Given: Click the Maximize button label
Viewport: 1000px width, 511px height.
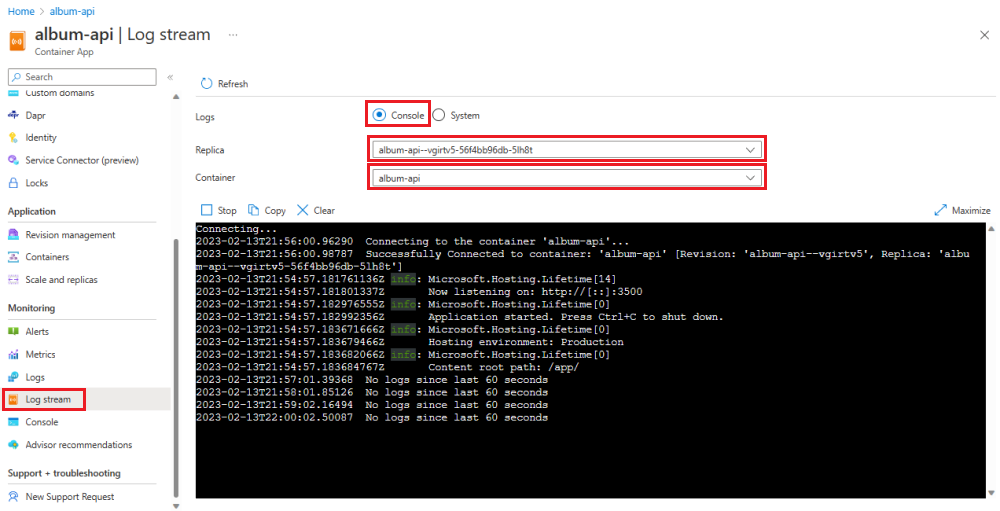Looking at the screenshot, I should click(x=971, y=211).
